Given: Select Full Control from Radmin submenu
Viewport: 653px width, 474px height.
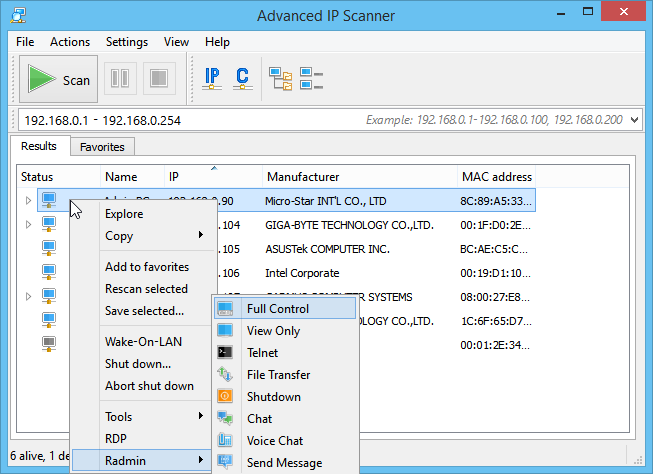Looking at the screenshot, I should [278, 309].
